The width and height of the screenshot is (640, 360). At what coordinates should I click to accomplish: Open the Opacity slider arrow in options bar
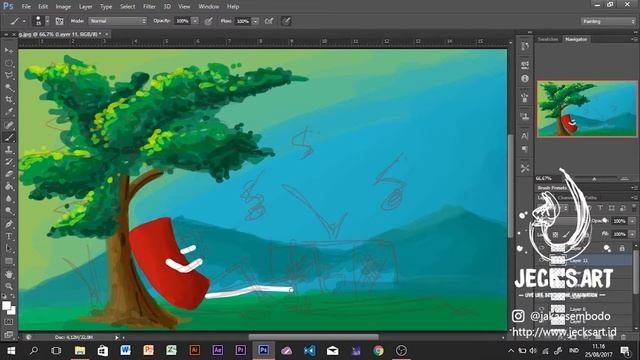coord(195,21)
